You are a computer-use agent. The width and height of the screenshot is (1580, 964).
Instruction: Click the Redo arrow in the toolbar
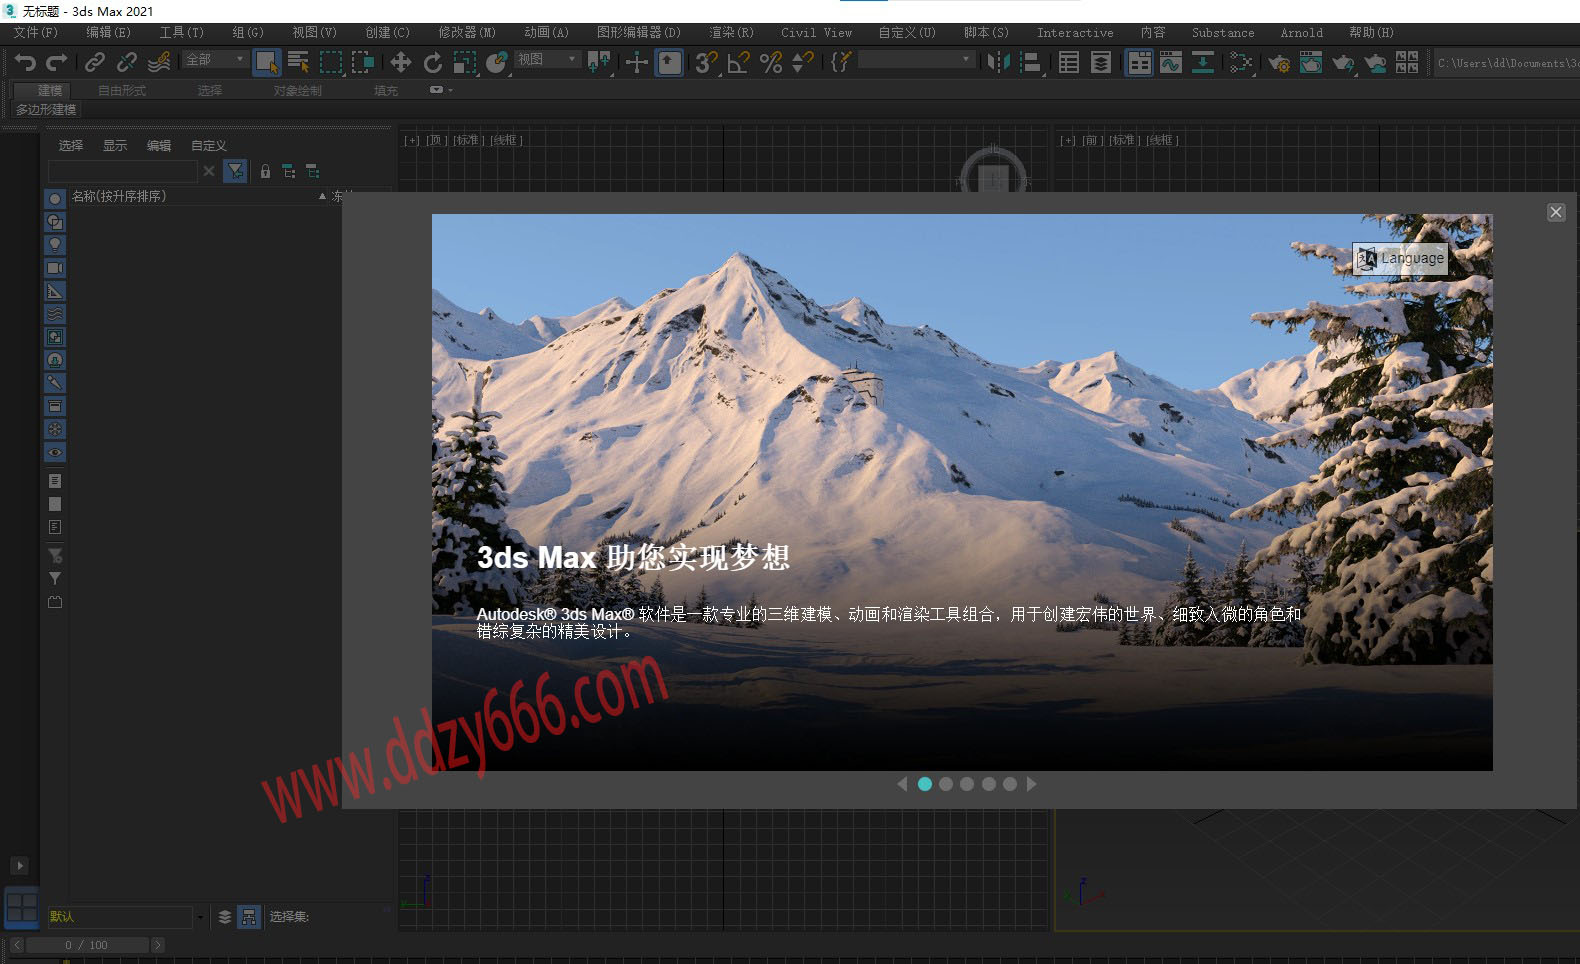pos(57,62)
